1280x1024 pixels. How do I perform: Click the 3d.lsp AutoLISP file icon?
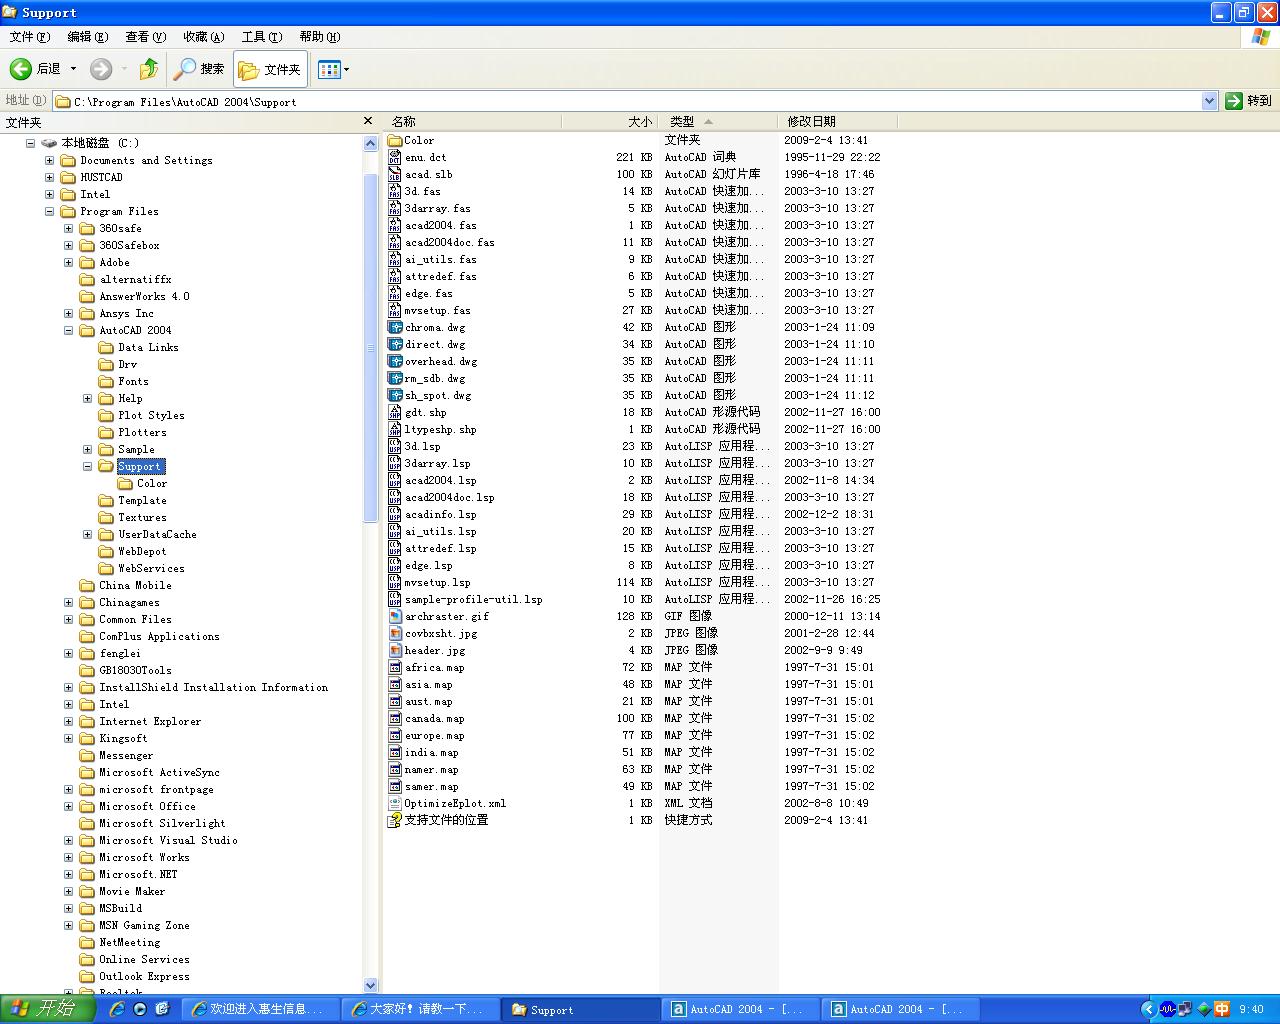[394, 446]
